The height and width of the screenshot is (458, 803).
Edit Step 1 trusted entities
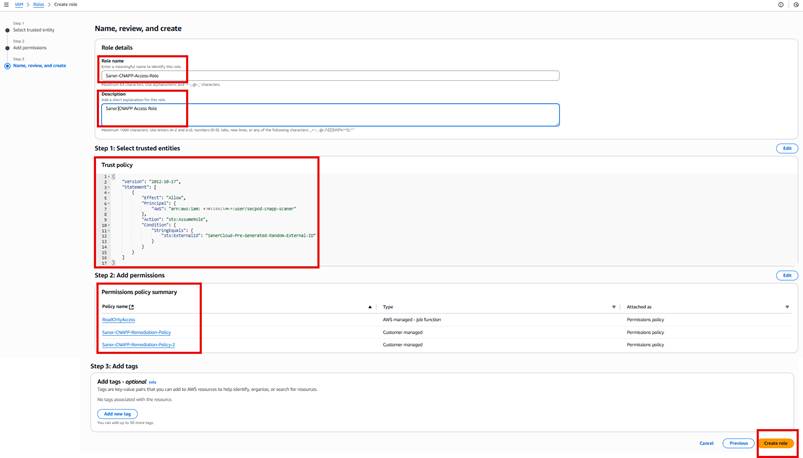787,148
